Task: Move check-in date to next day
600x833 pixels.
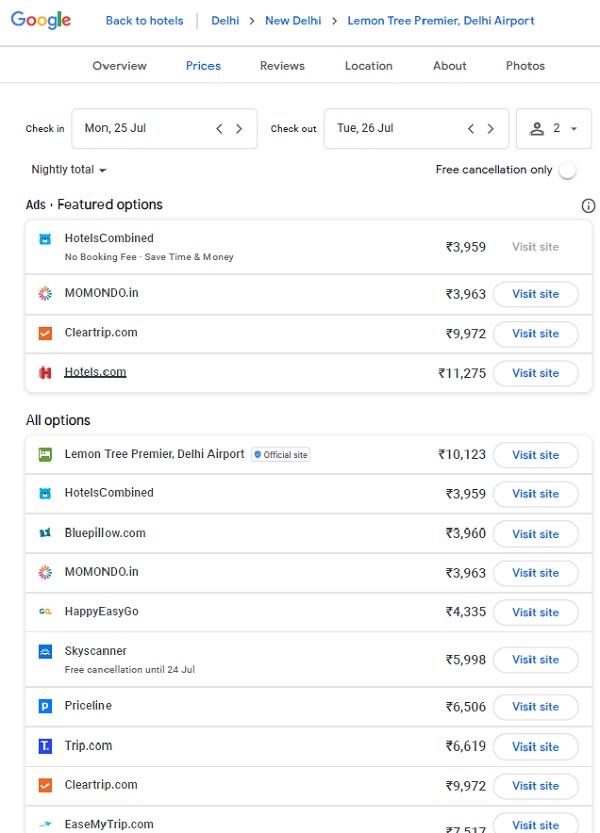Action: point(239,129)
